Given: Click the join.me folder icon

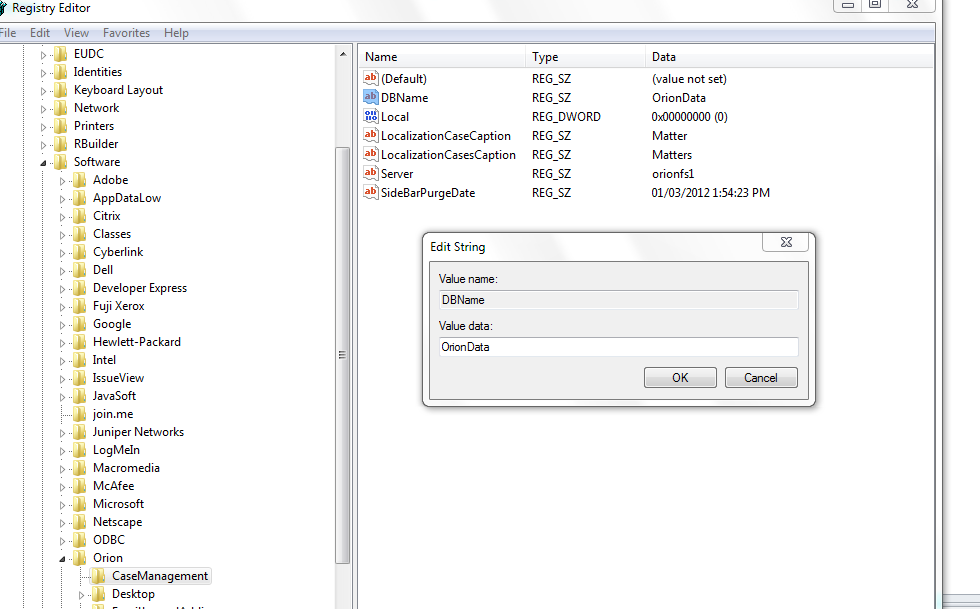Looking at the screenshot, I should coord(79,414).
